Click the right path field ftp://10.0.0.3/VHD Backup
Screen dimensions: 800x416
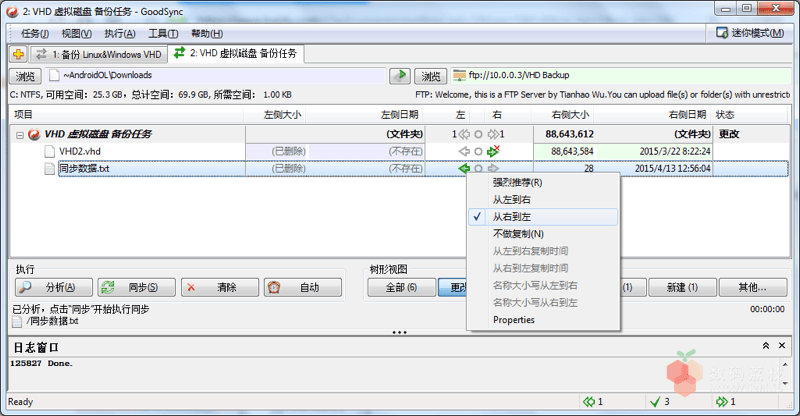[620, 76]
